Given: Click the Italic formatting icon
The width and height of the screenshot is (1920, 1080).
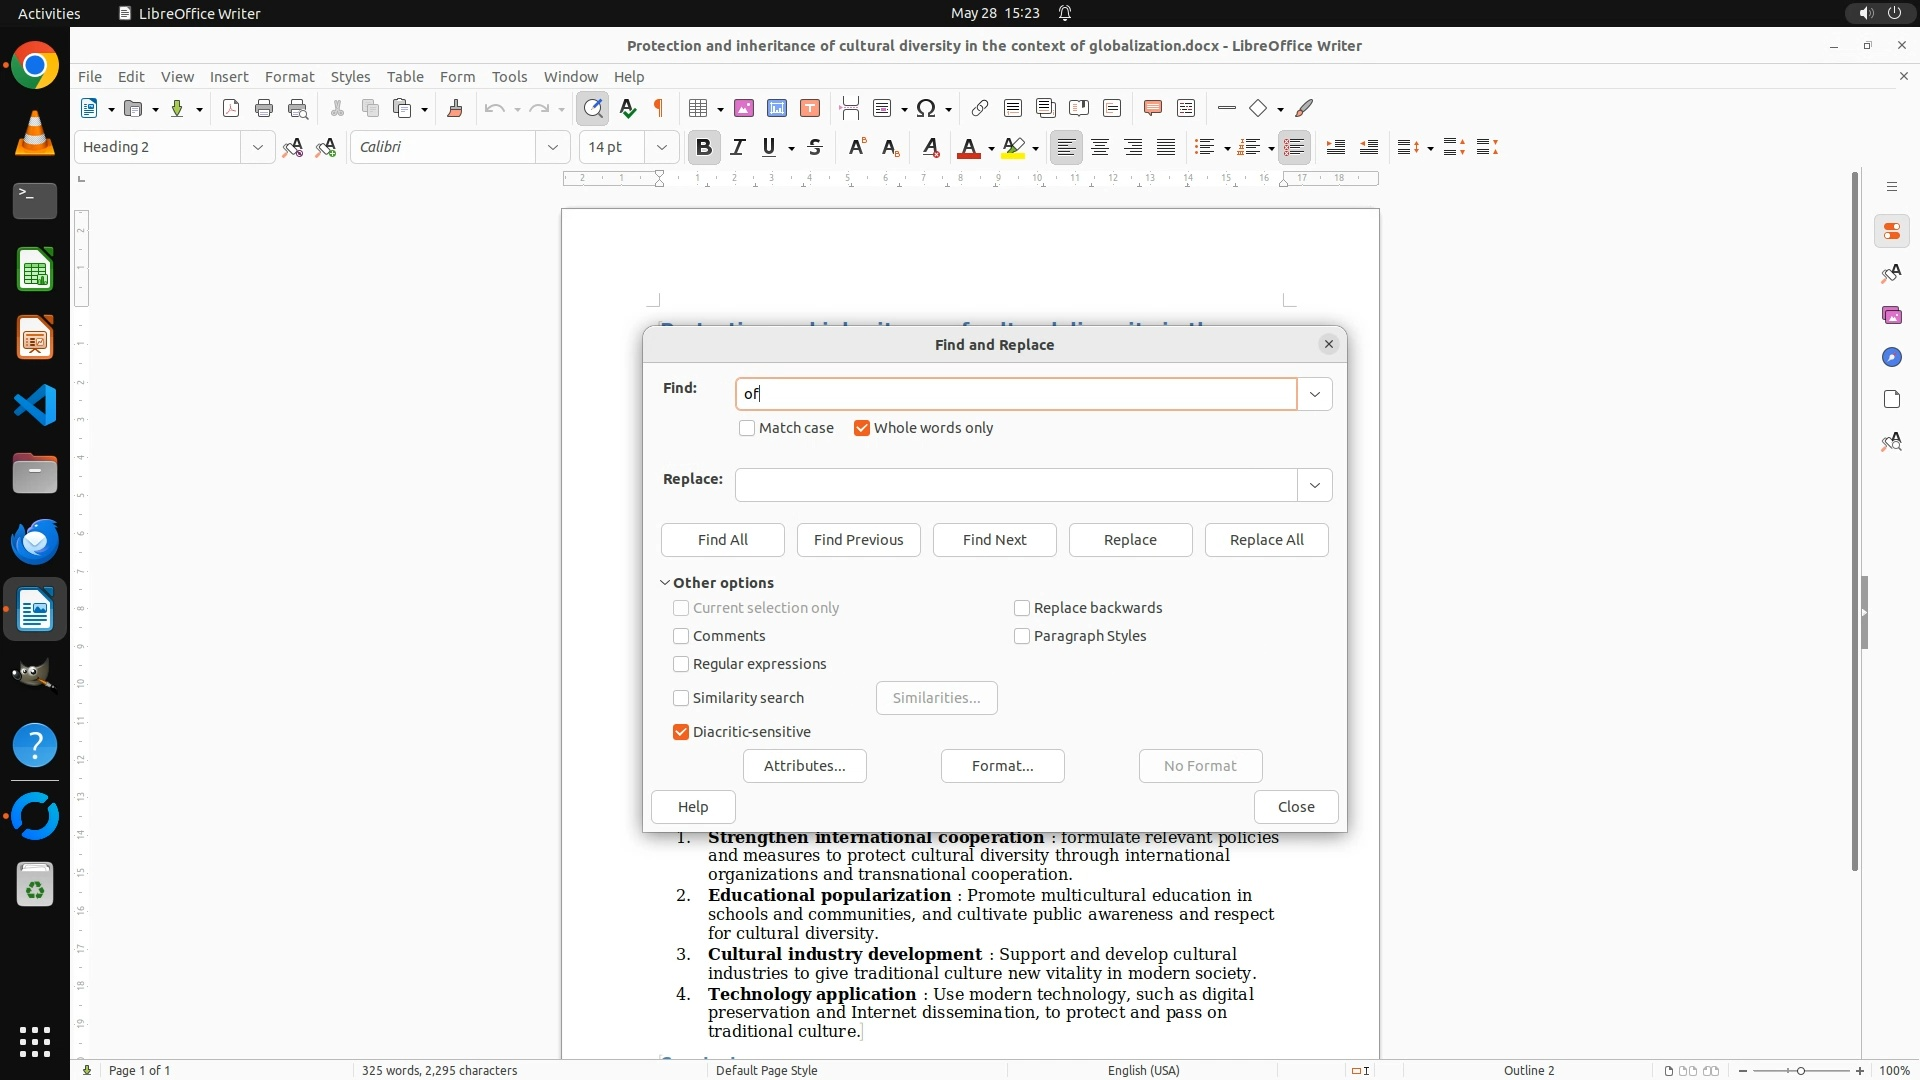Looking at the screenshot, I should tap(737, 147).
